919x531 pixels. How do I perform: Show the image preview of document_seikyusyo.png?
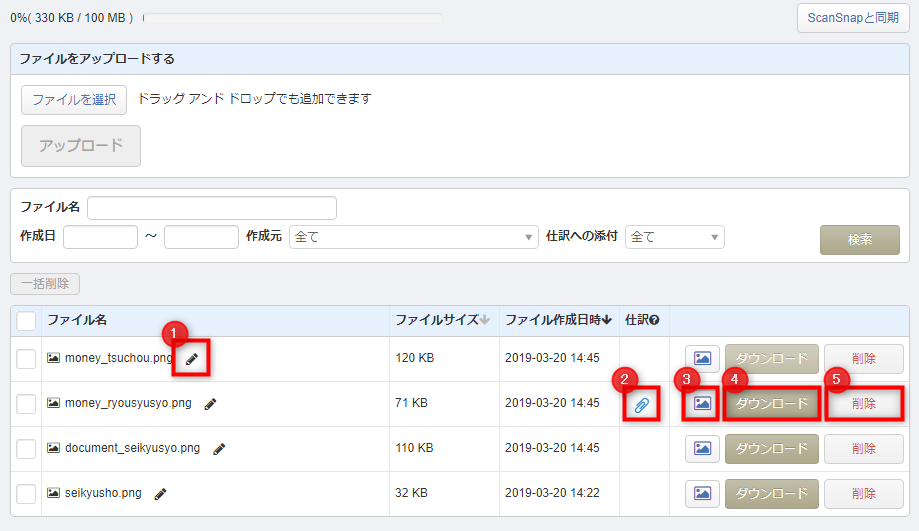[702, 448]
